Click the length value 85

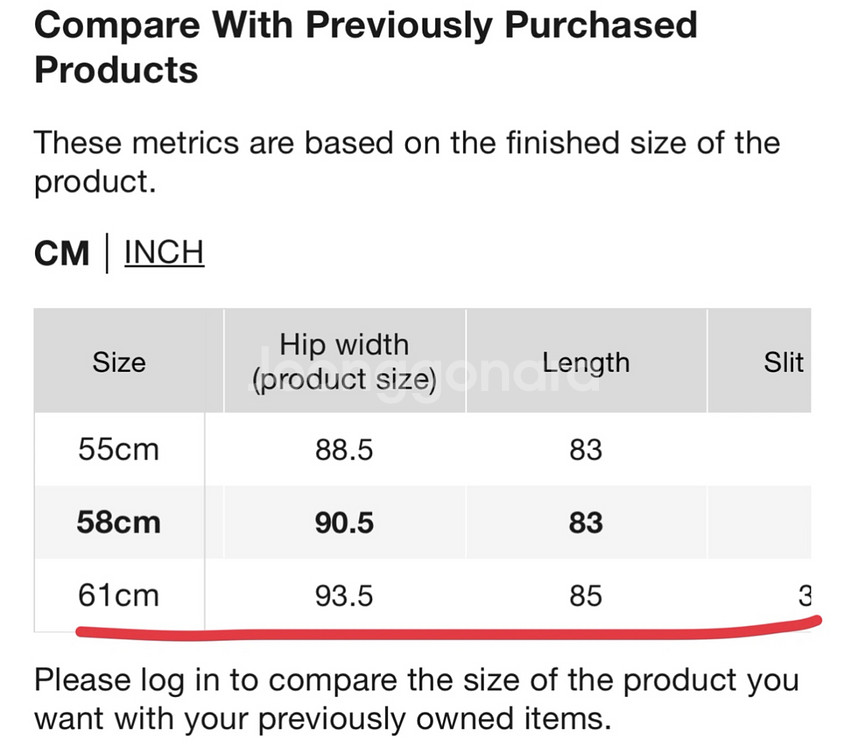(x=586, y=596)
